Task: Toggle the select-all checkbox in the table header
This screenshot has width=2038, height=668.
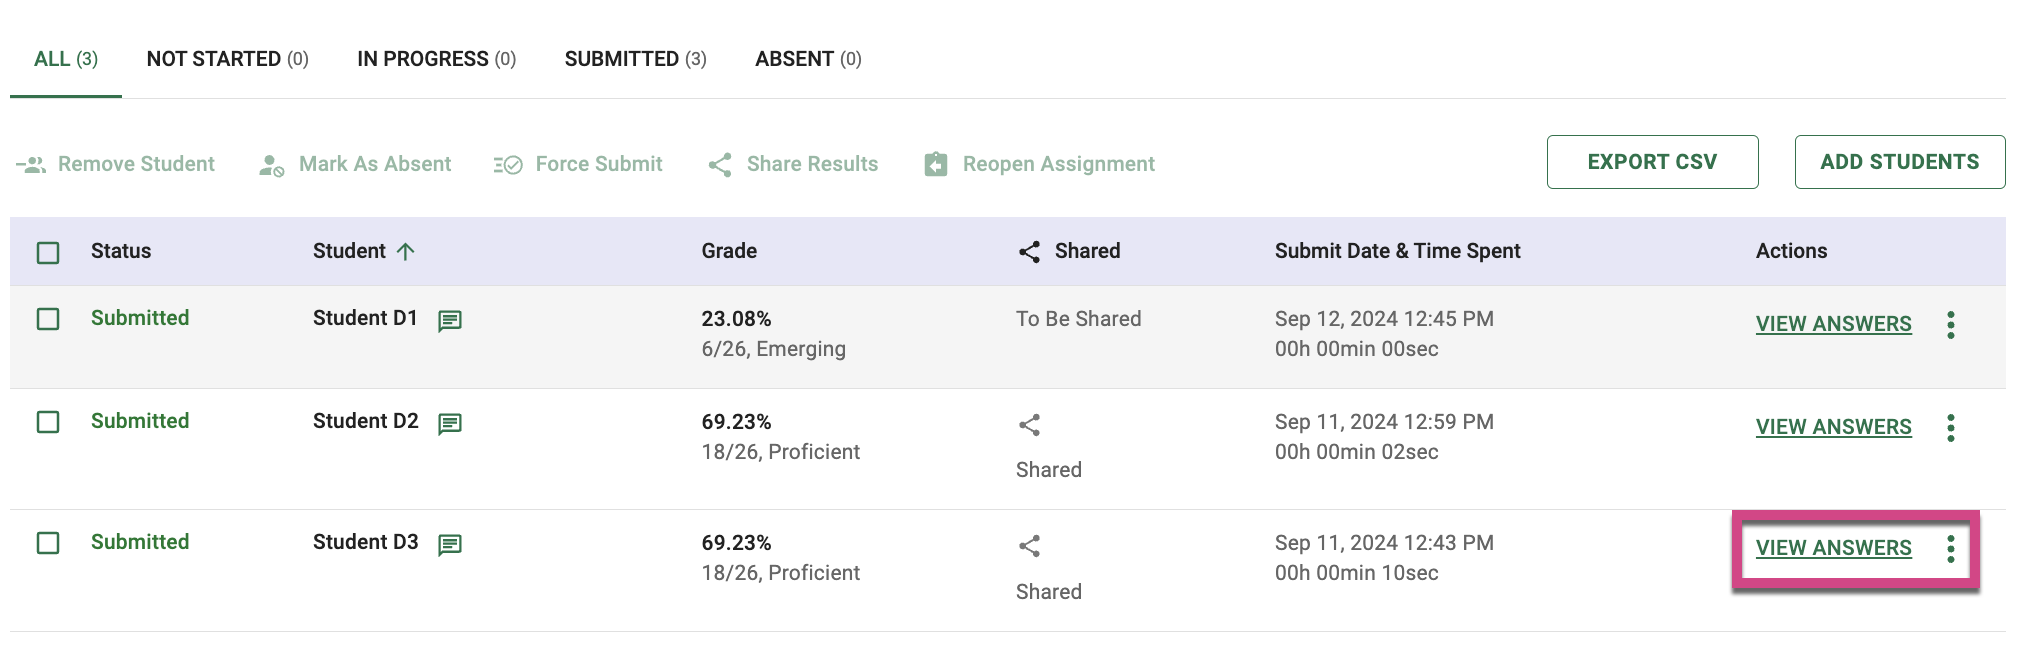Action: pyautogui.click(x=48, y=252)
